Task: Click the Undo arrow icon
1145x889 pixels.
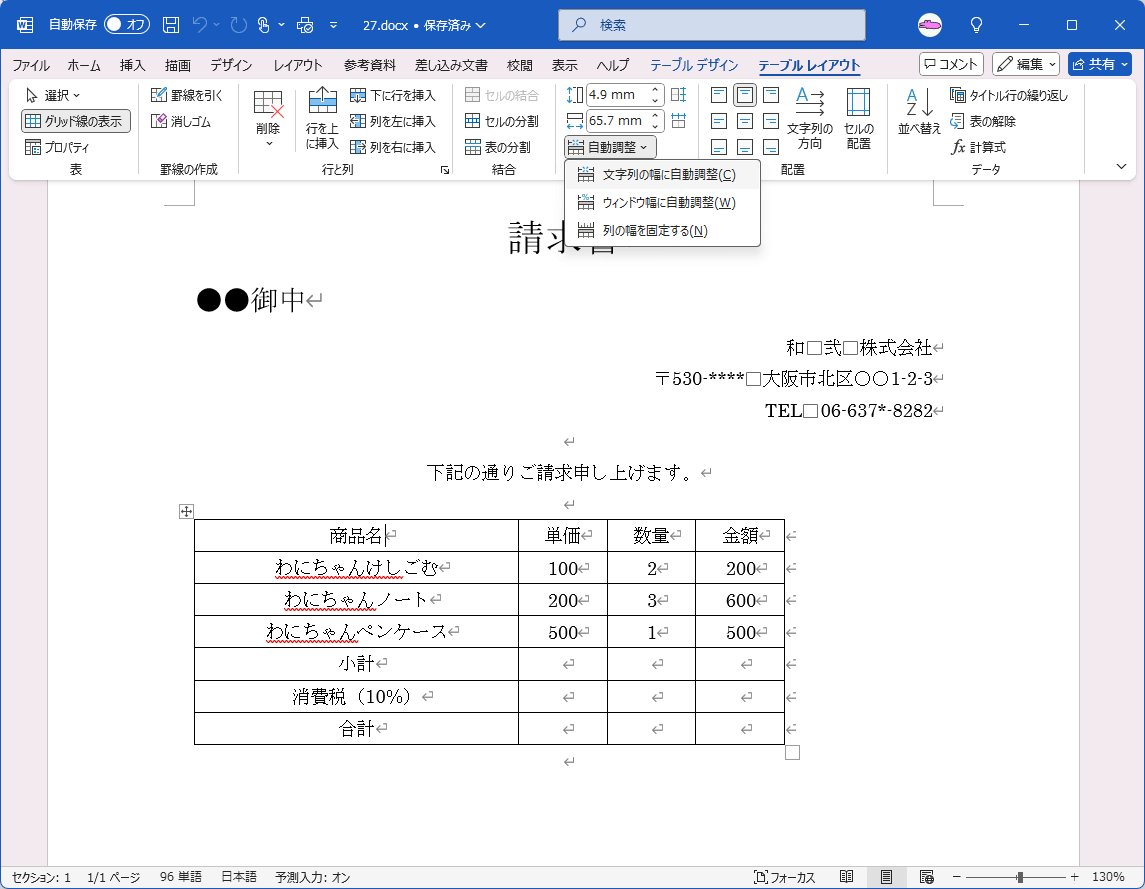Action: (199, 25)
